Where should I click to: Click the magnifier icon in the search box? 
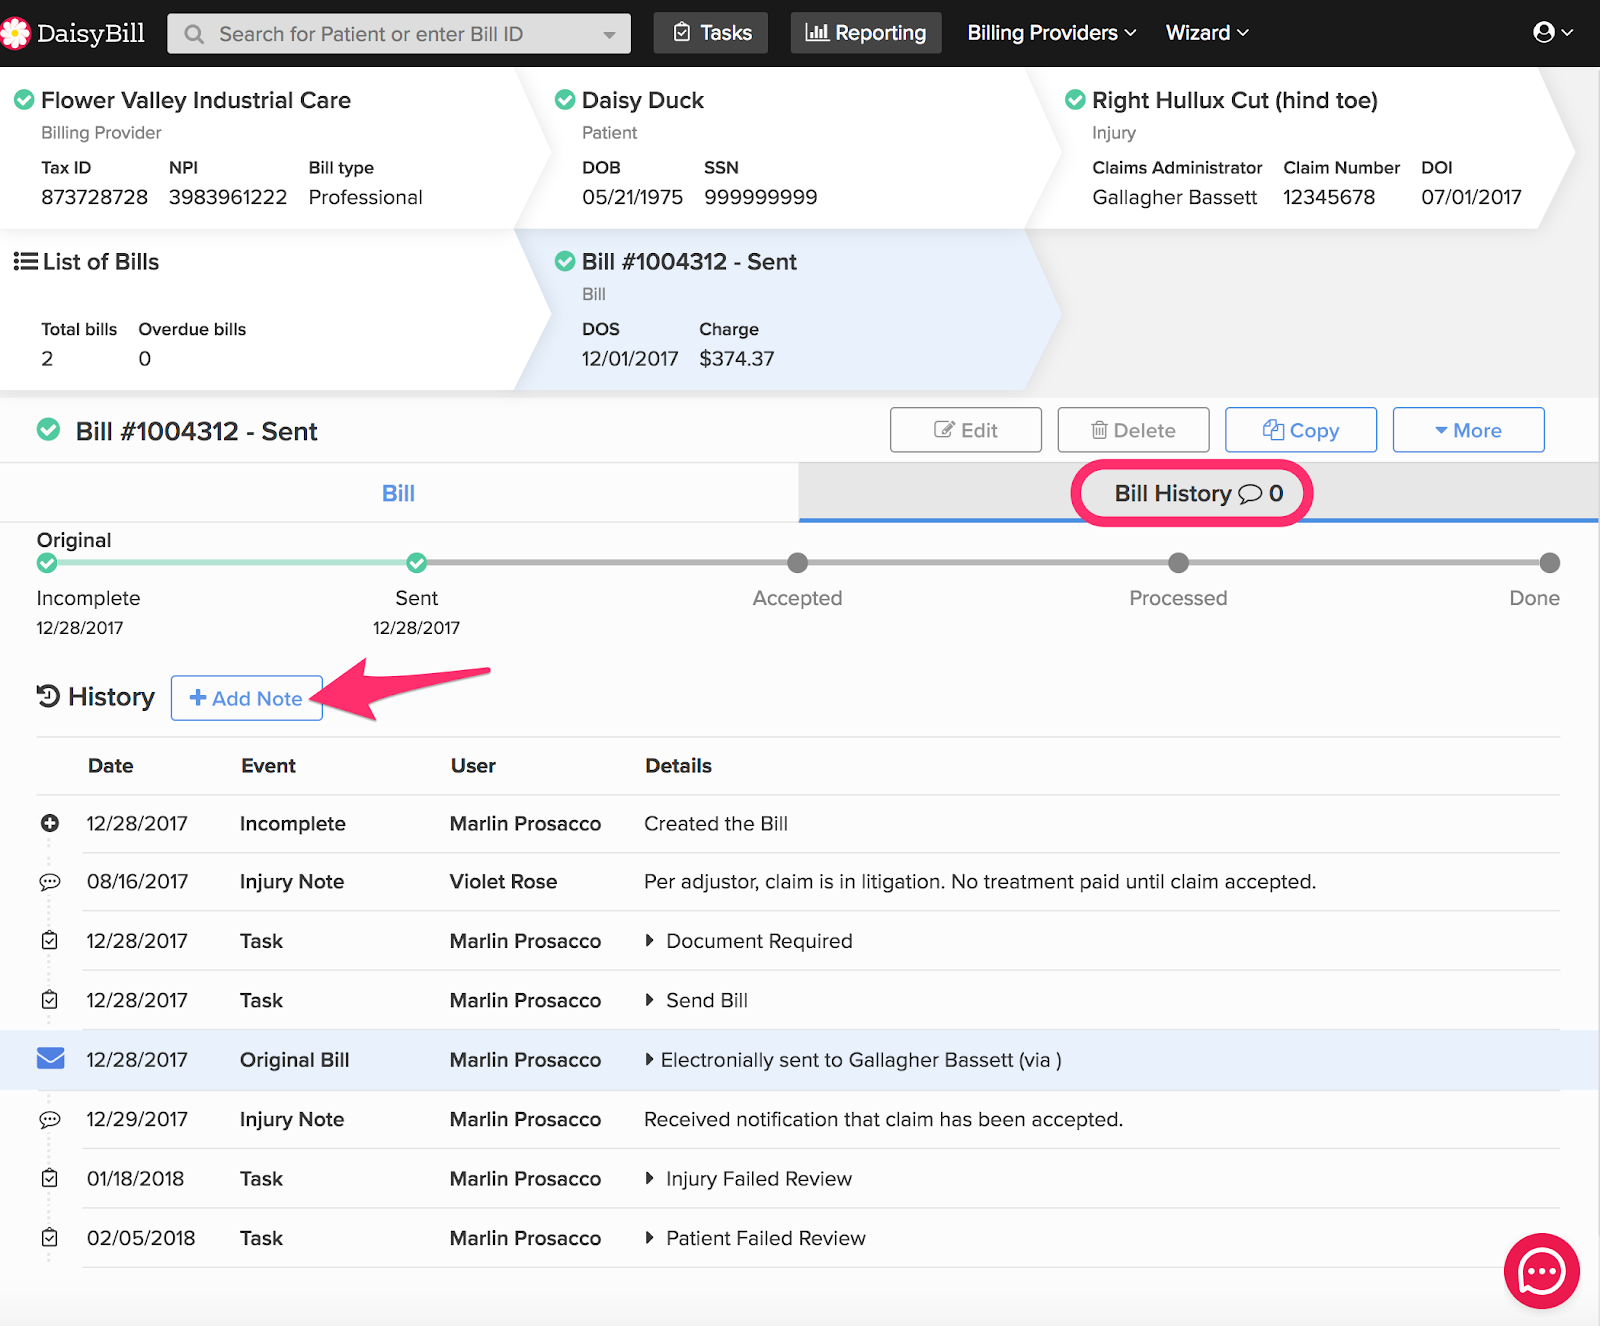tap(195, 34)
